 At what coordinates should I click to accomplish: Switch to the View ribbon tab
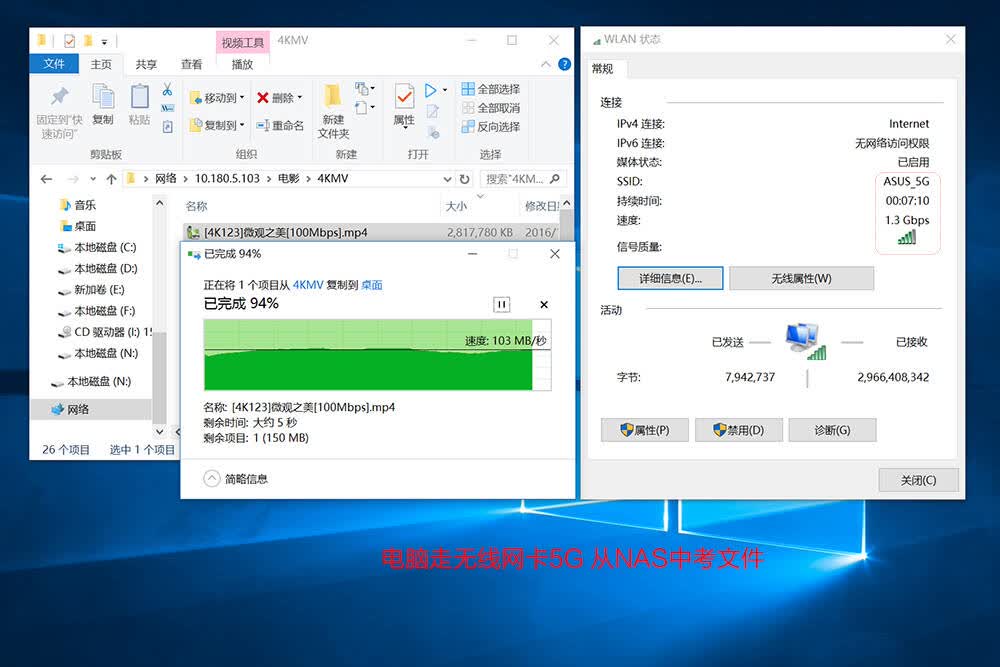pyautogui.click(x=191, y=64)
